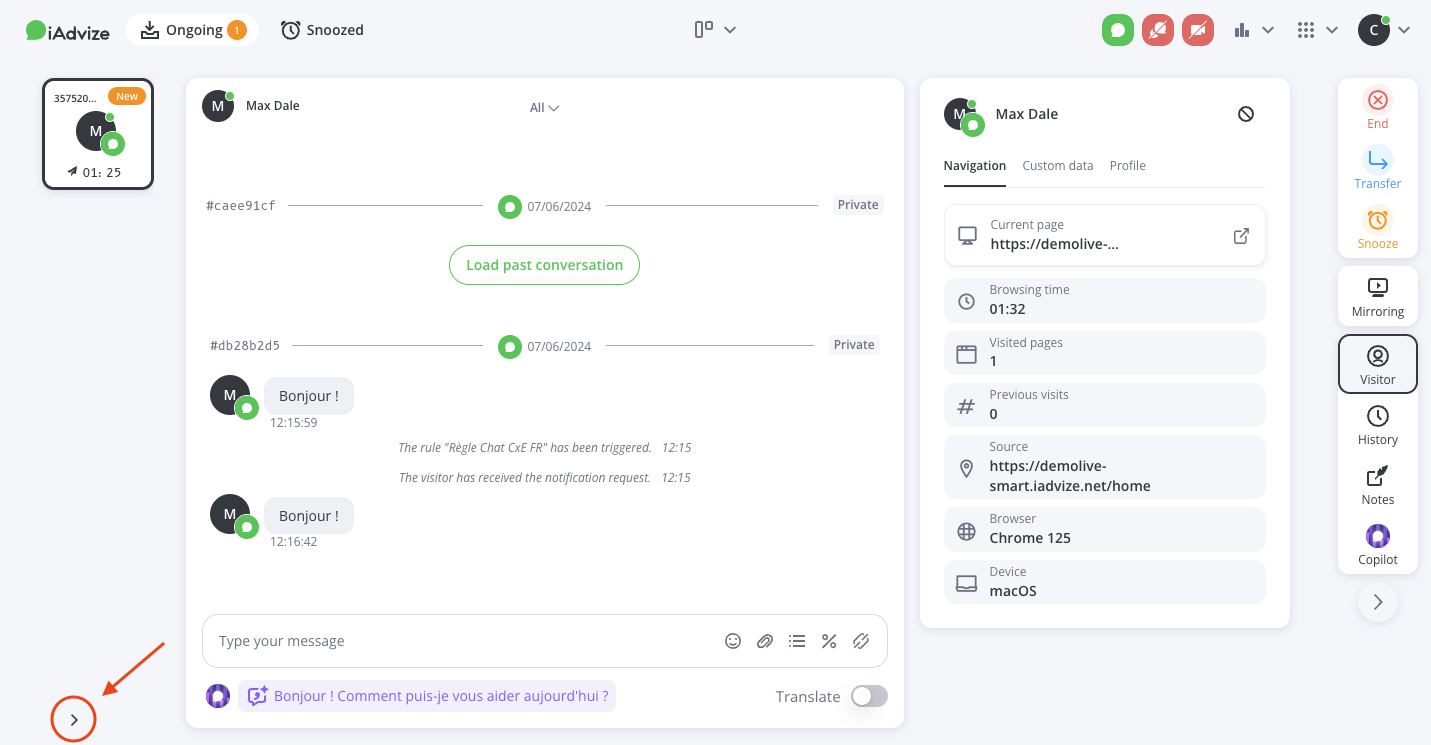Toggle the Translate switch
This screenshot has height=745, width=1431.
coord(869,696)
